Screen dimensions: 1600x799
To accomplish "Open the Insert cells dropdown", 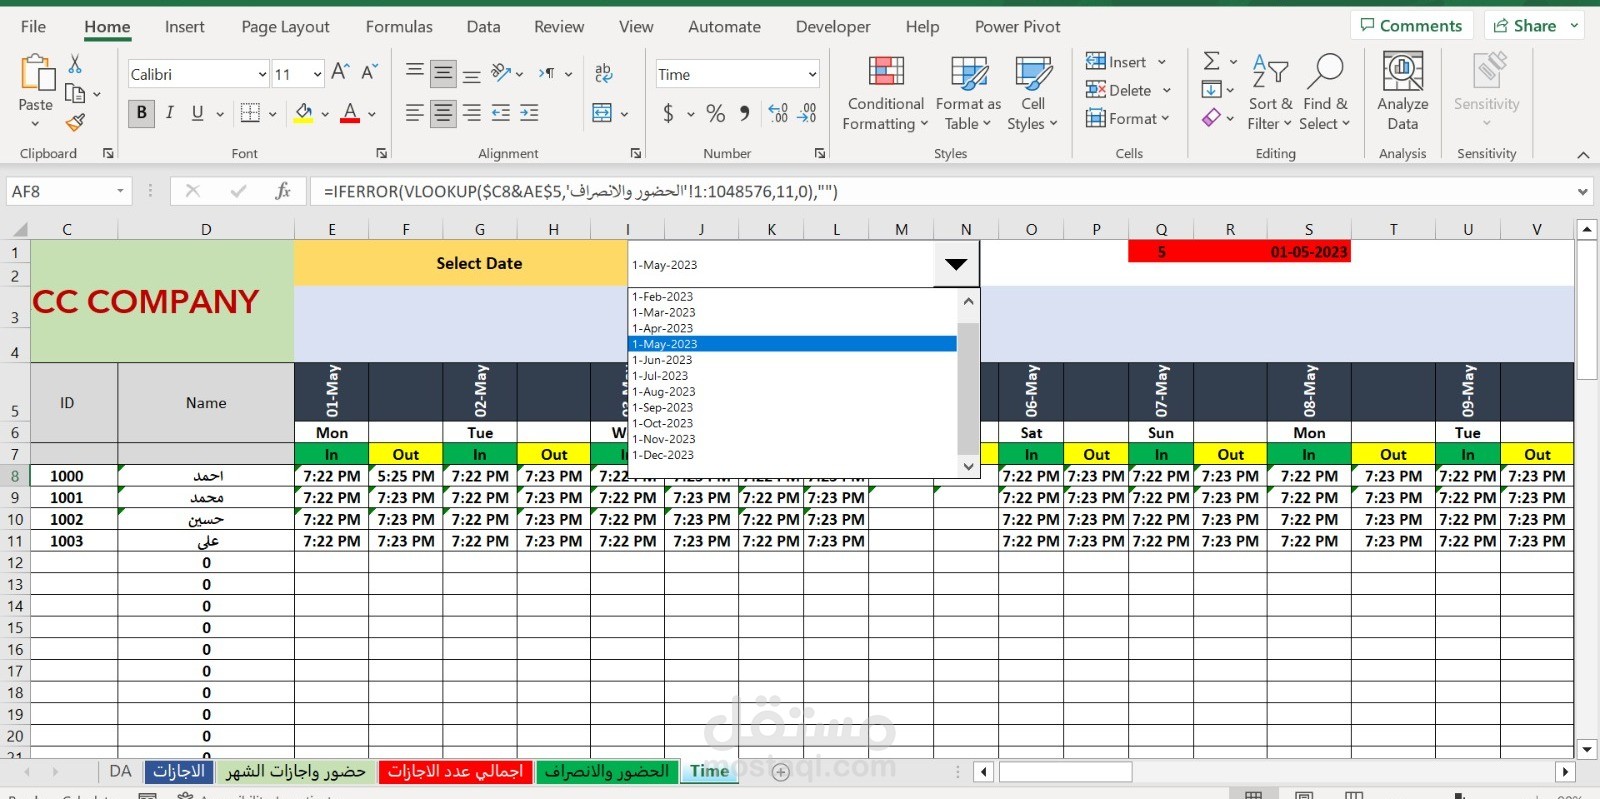I will coord(1162,62).
